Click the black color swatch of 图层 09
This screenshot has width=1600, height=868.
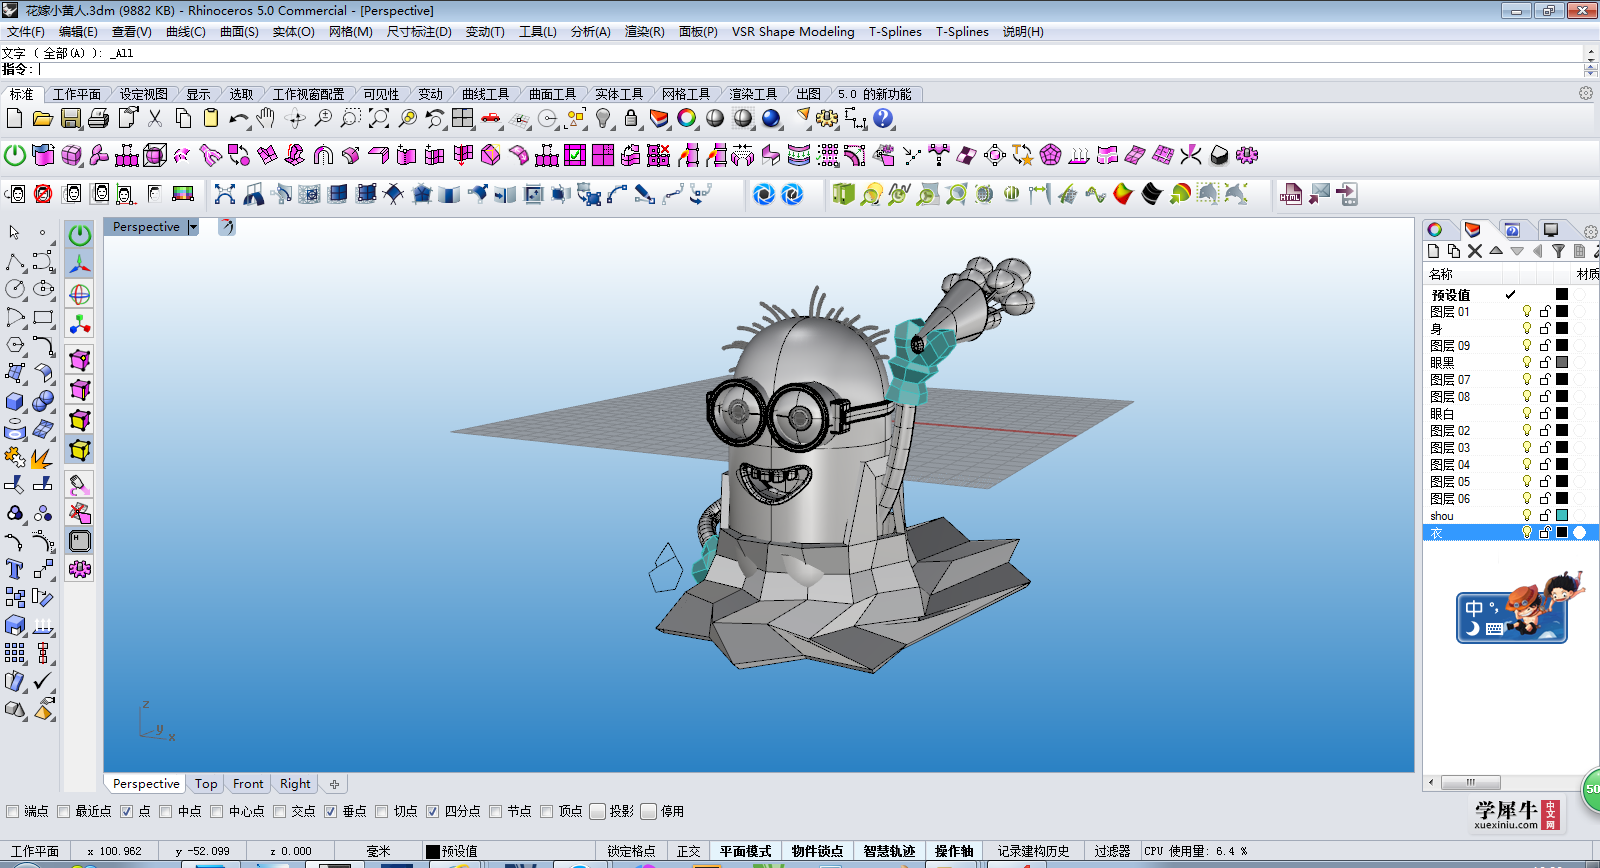(1562, 345)
